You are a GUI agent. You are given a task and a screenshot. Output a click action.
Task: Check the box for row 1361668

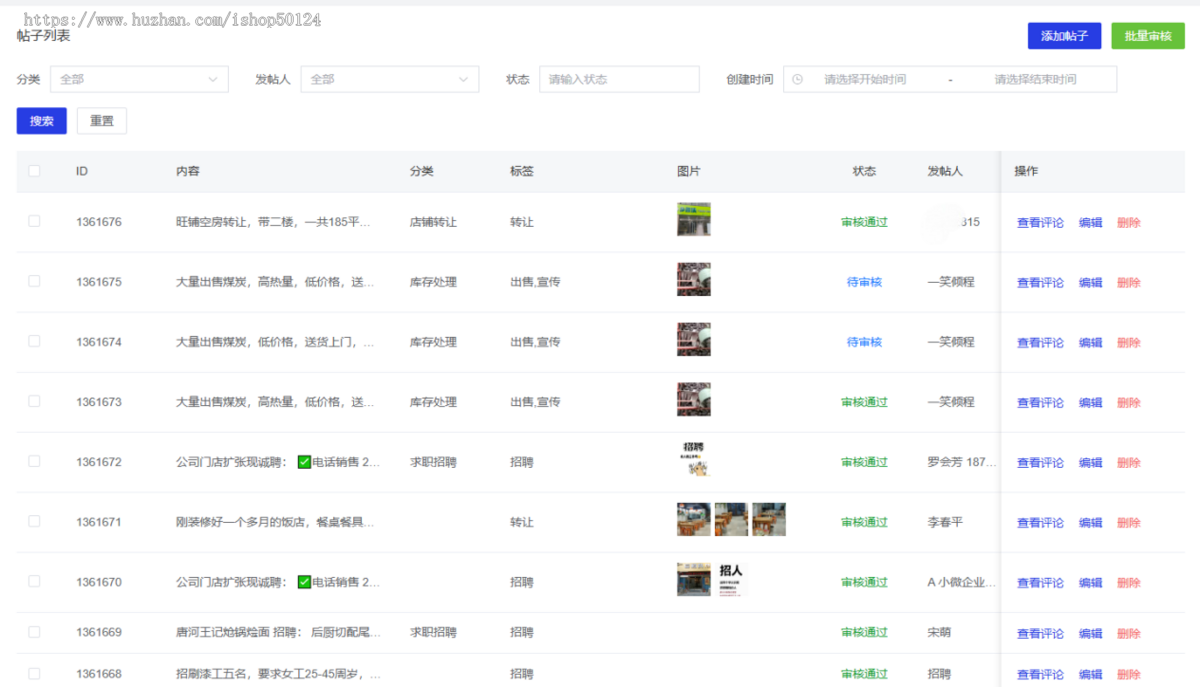34,673
